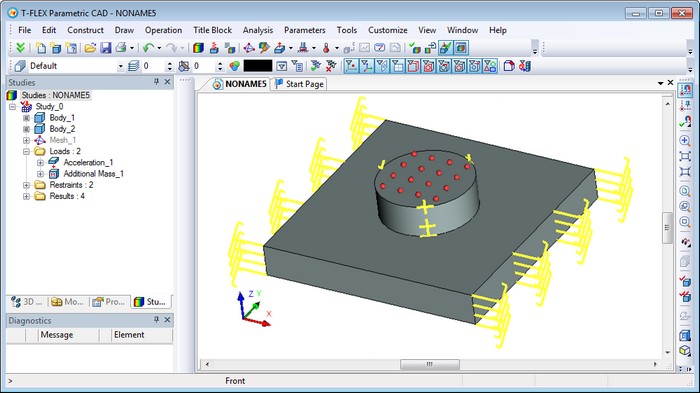This screenshot has height=393, width=700.
Task: Expand the Results : 4 folder
Action: pyautogui.click(x=26, y=196)
